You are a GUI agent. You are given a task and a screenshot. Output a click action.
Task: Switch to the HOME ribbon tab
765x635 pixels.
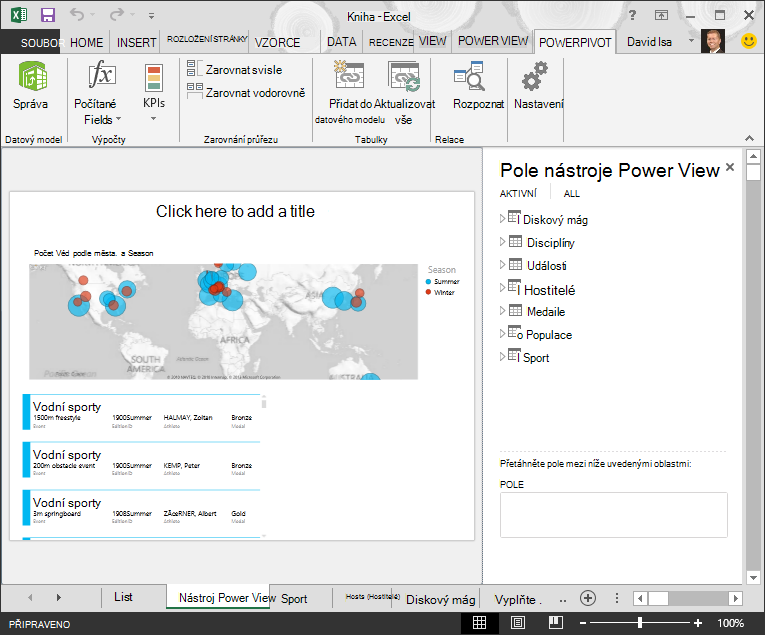coord(86,42)
